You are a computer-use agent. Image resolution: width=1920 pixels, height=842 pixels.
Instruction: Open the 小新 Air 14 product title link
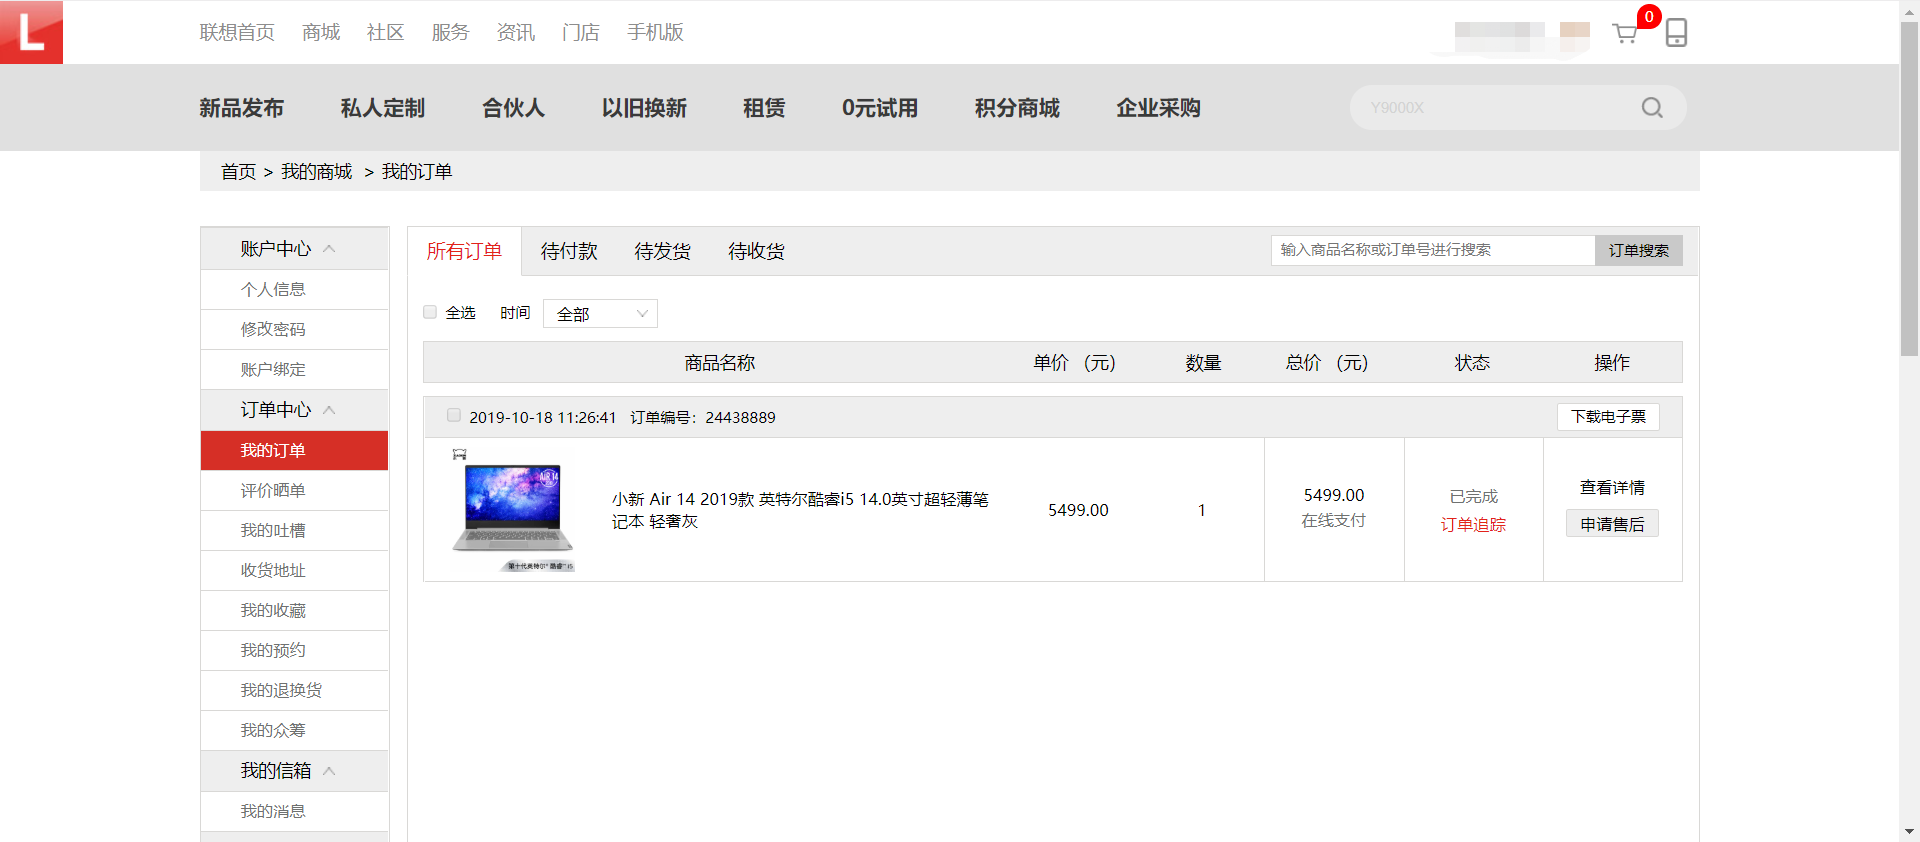(800, 510)
